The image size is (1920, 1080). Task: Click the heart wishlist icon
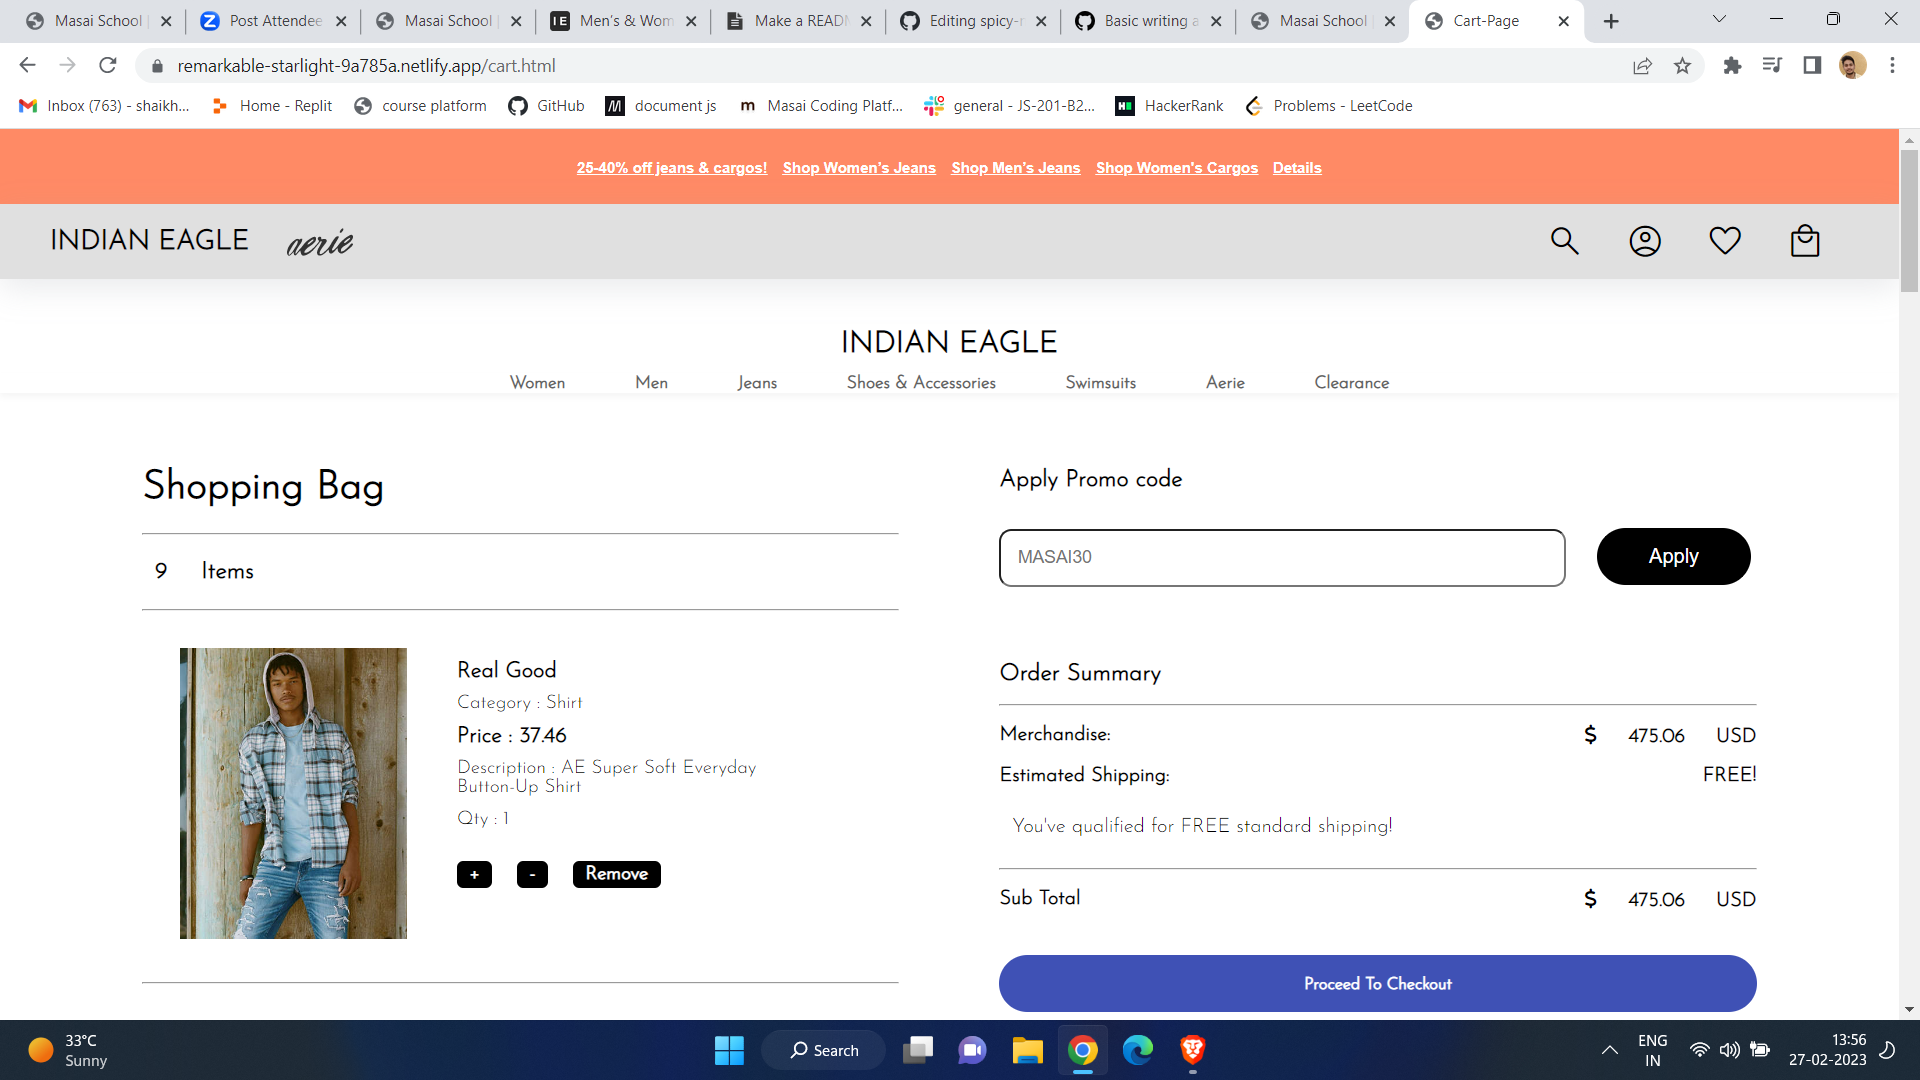1725,241
